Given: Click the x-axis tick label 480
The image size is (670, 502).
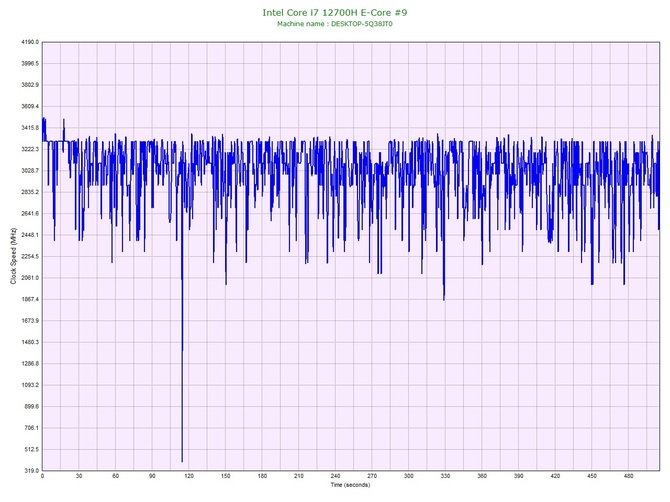Looking at the screenshot, I should pyautogui.click(x=629, y=476).
